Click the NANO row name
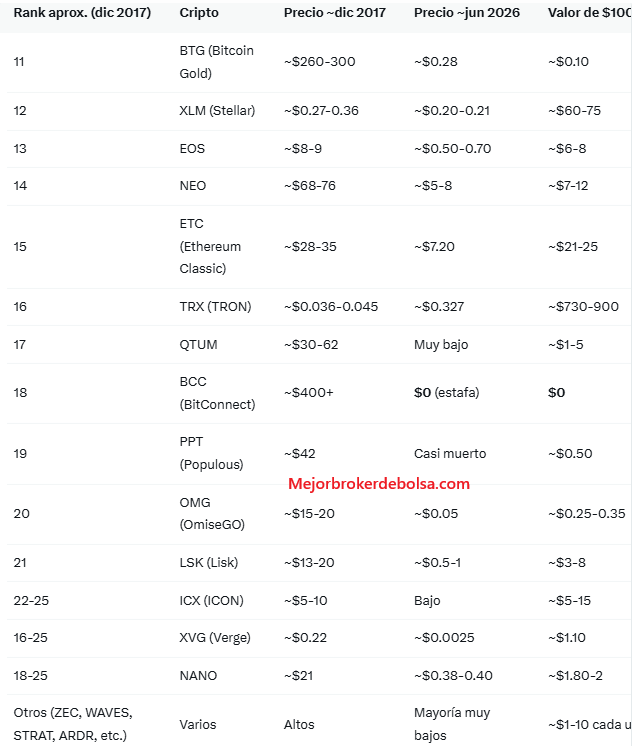The width and height of the screenshot is (637, 746). point(198,676)
